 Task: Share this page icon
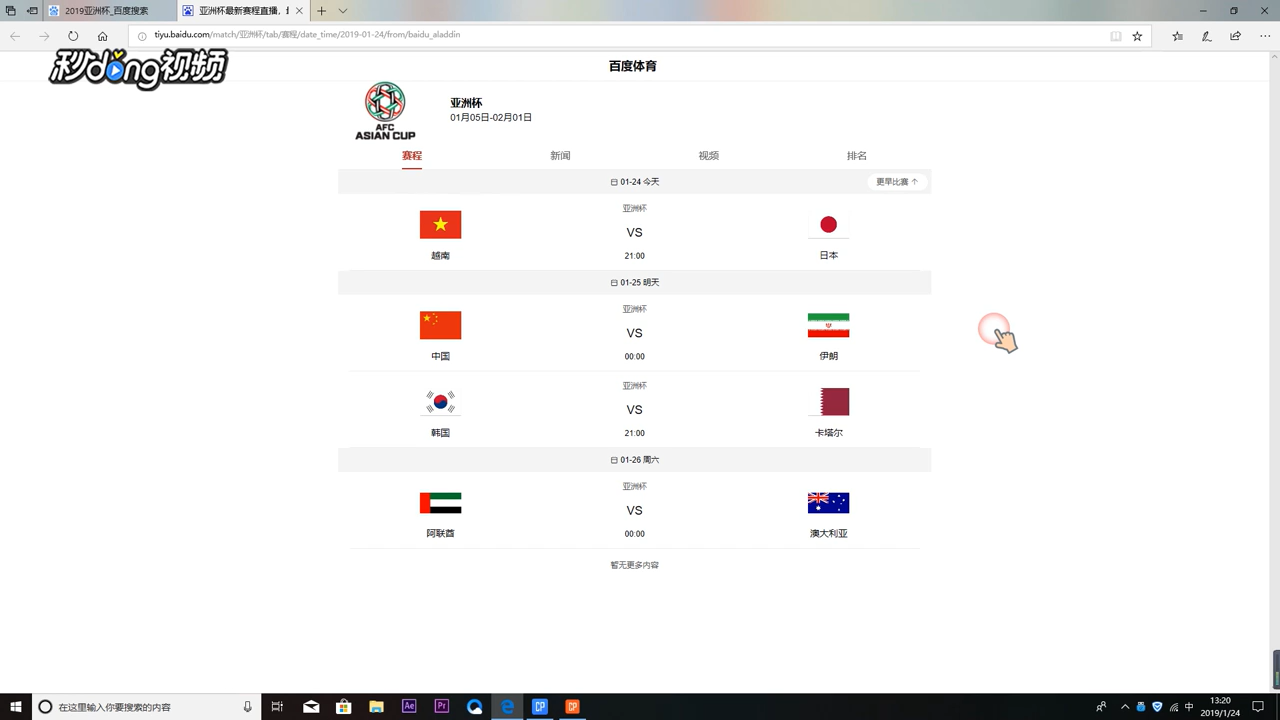(1236, 36)
